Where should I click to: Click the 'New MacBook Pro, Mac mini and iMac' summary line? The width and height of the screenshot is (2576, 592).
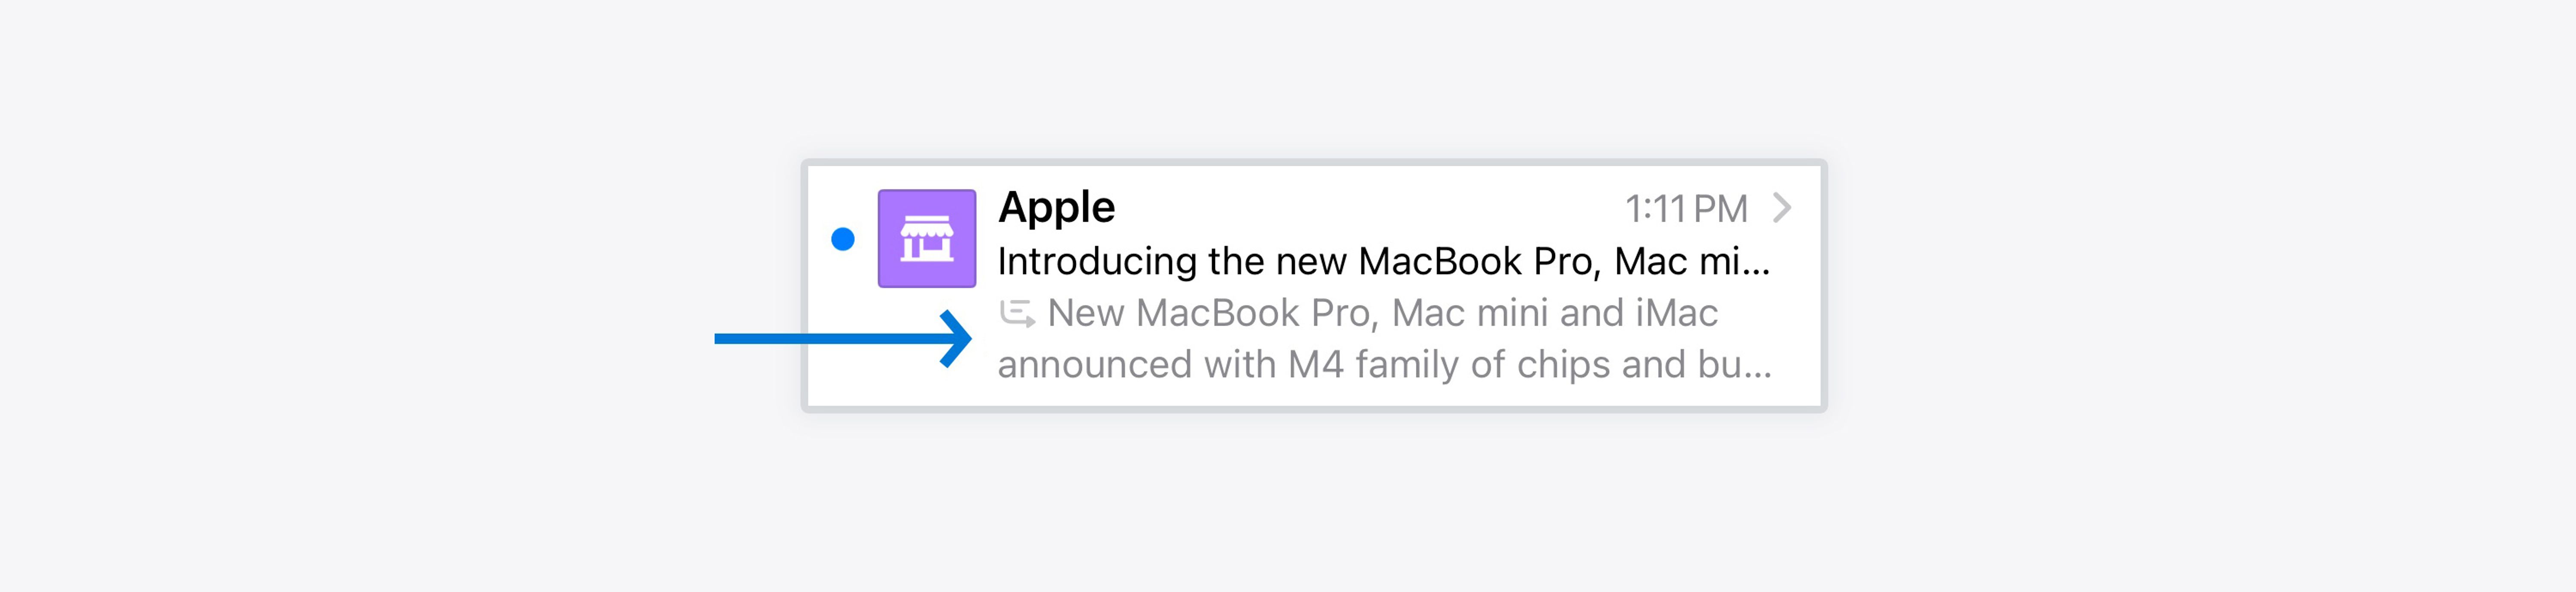[x=1382, y=313]
